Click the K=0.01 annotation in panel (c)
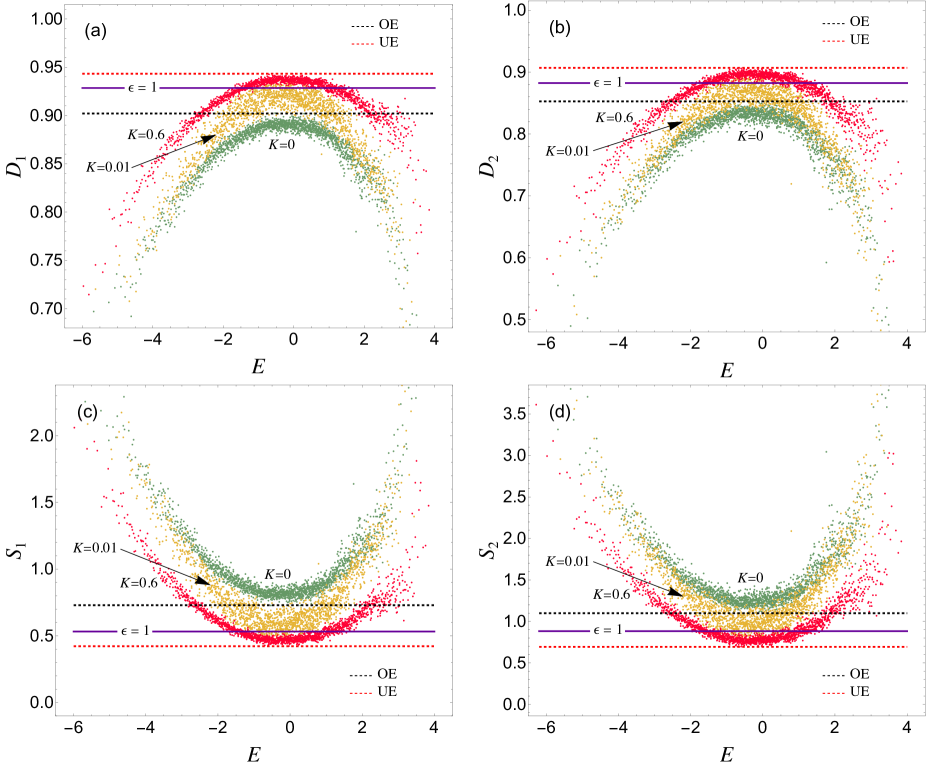The image size is (926, 767). click(x=95, y=549)
